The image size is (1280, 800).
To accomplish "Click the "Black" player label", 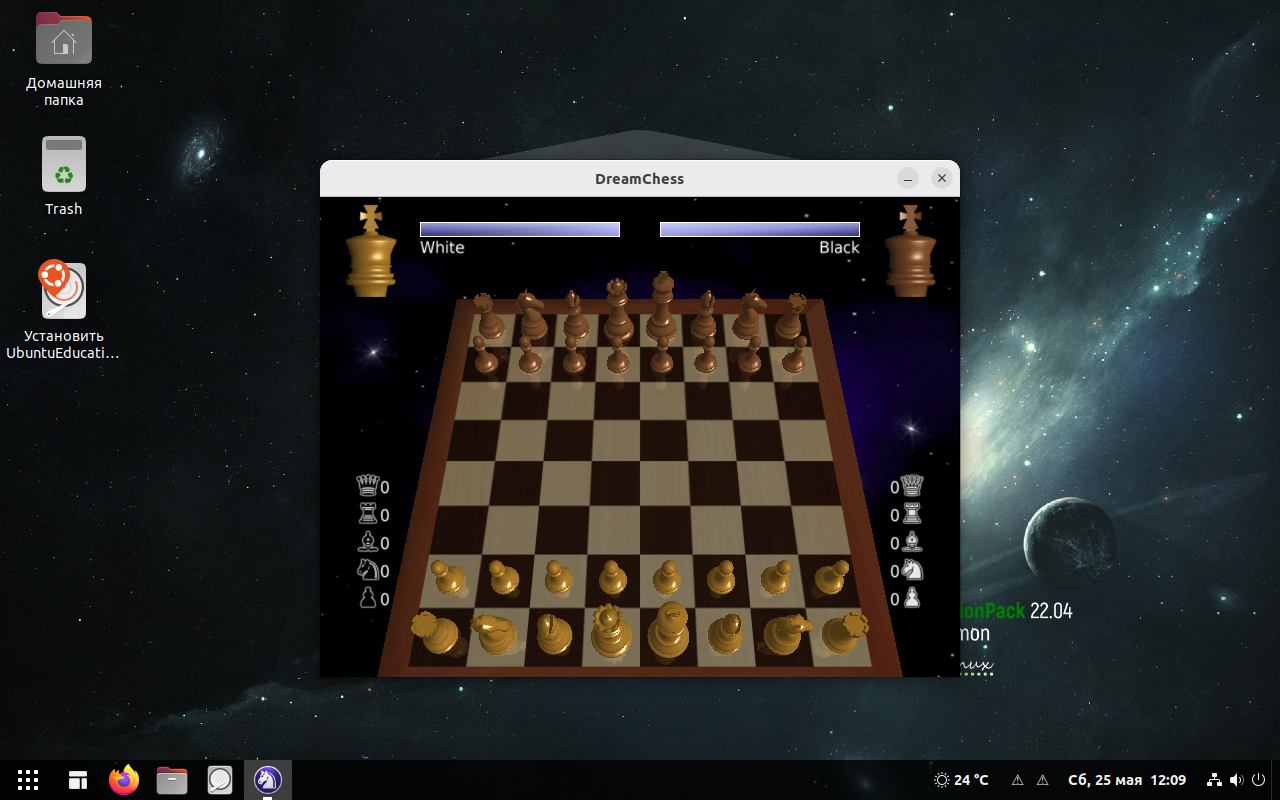I will [x=839, y=247].
